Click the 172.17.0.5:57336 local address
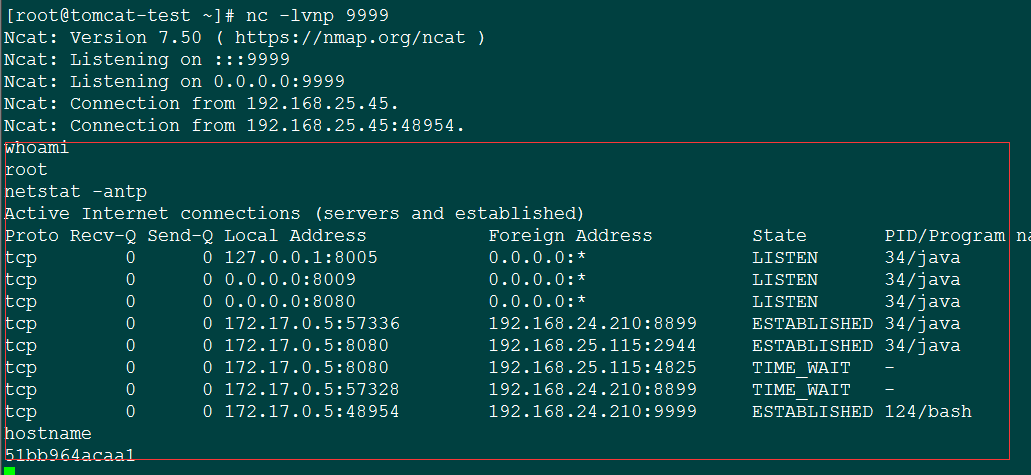This screenshot has width=1031, height=475. (312, 324)
